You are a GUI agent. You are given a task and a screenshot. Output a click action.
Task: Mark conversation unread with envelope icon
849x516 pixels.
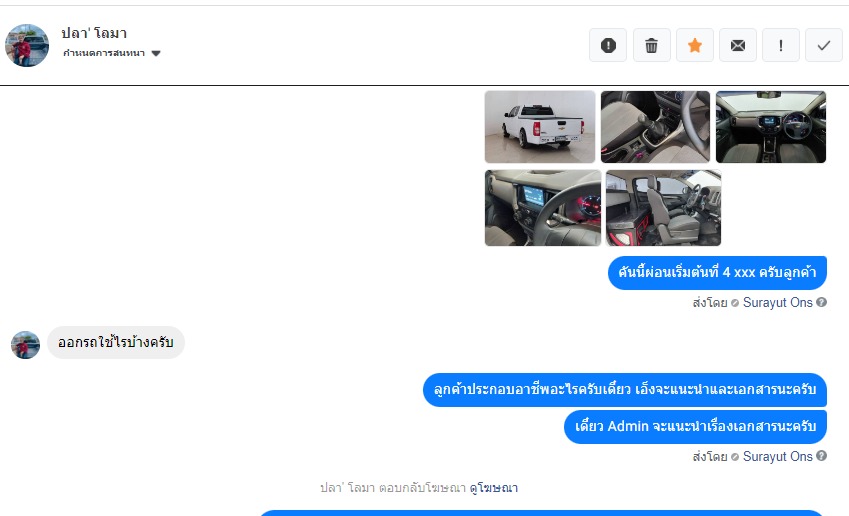[x=737, y=45]
